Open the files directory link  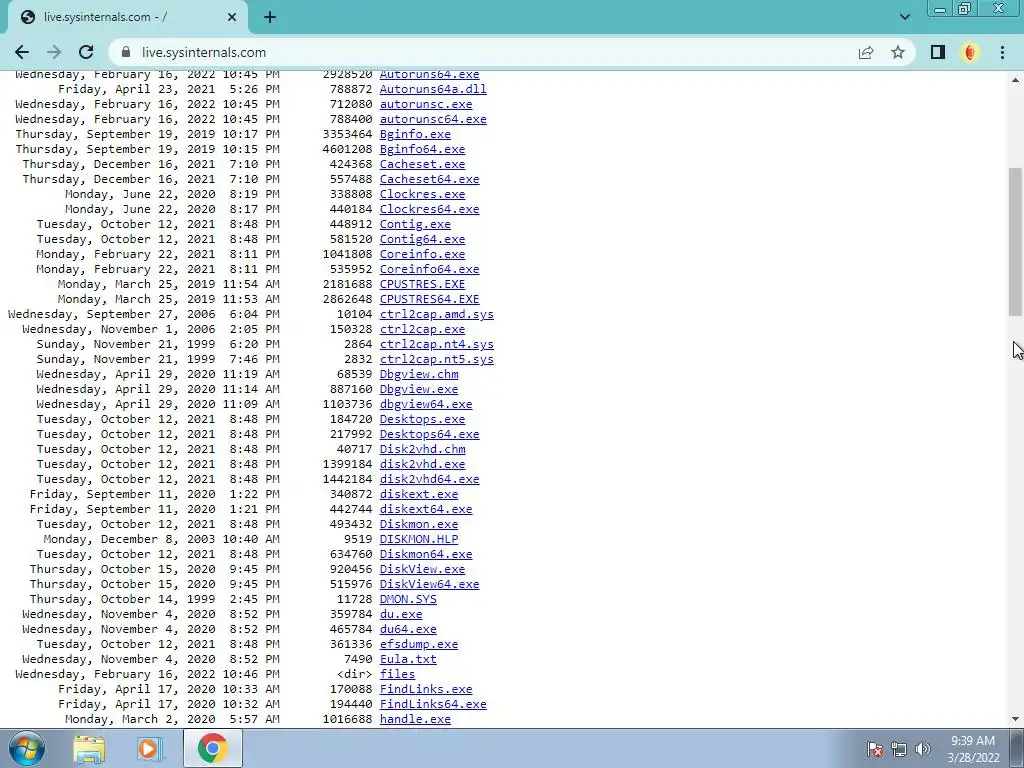coord(397,675)
